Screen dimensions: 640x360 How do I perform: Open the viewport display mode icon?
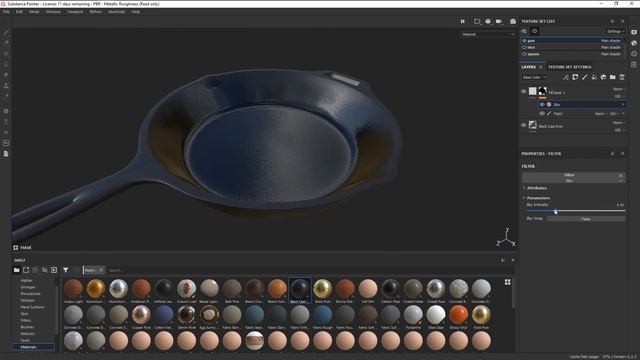tap(477, 21)
